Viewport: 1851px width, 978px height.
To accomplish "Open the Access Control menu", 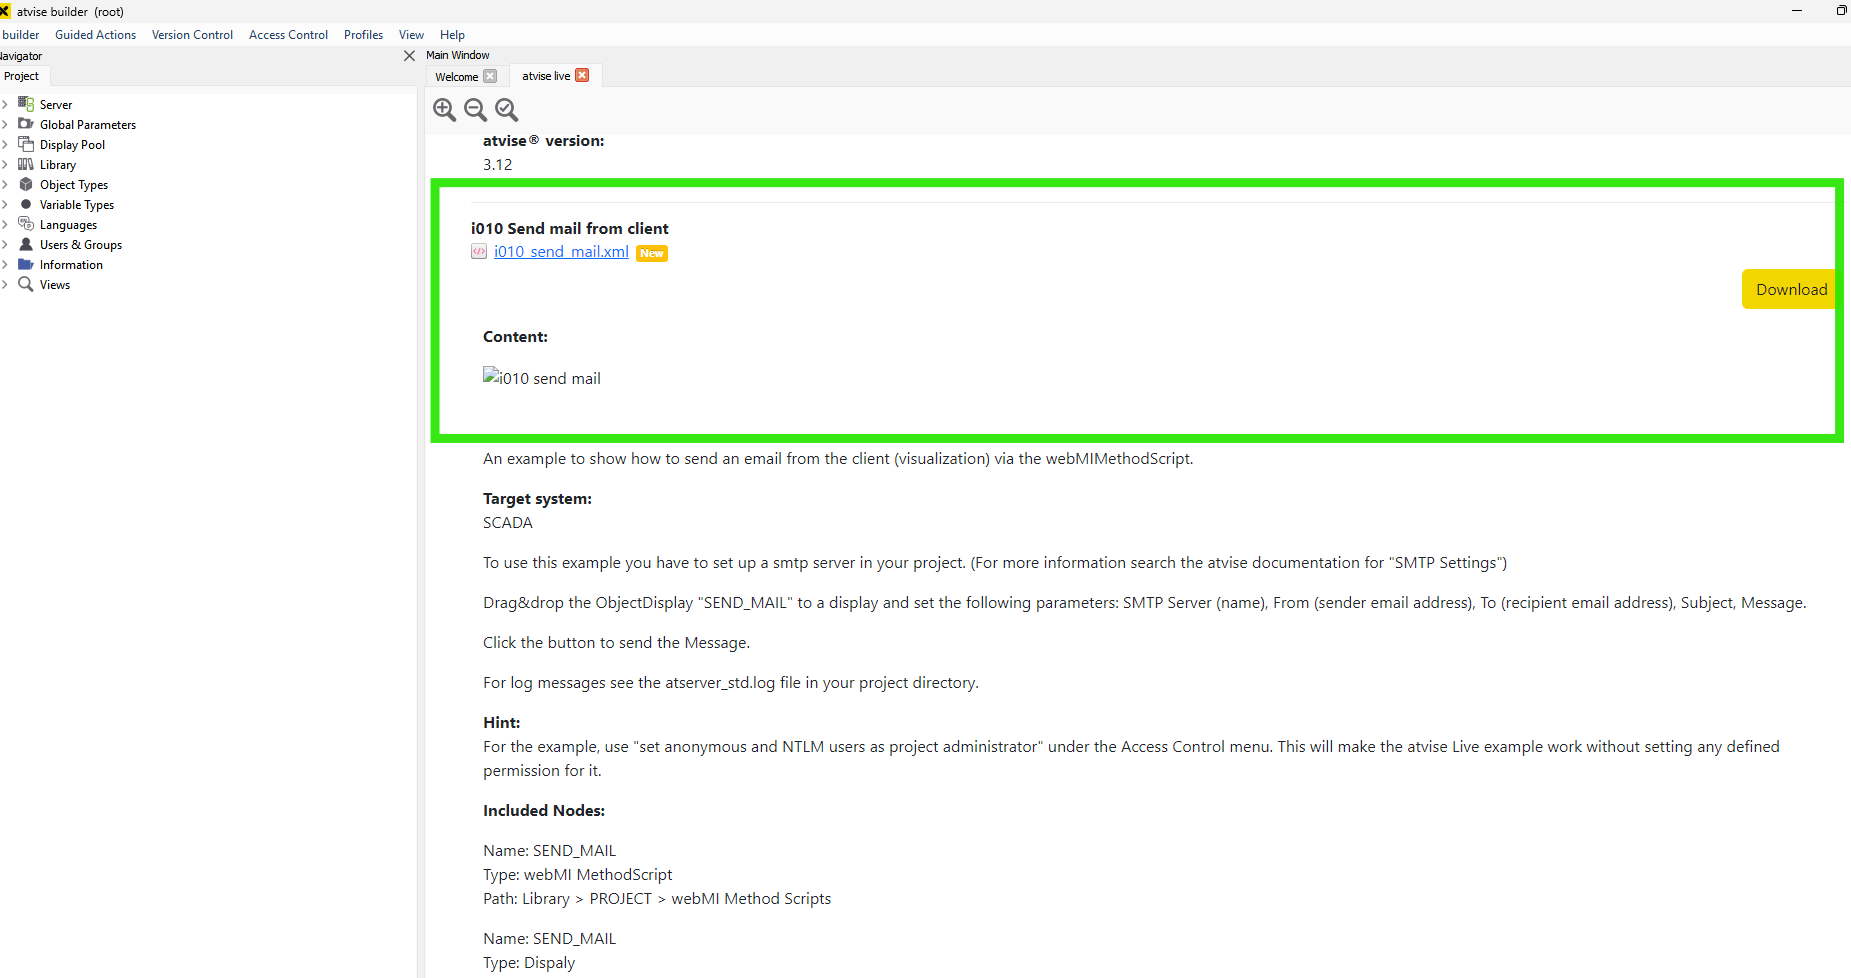I will coord(288,35).
